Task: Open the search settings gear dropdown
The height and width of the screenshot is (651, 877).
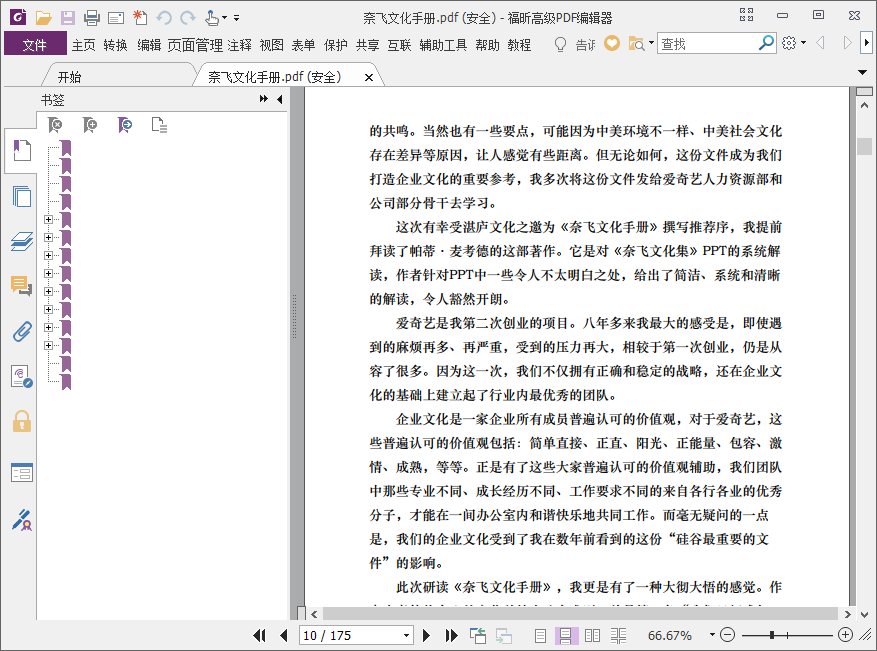Action: click(794, 43)
